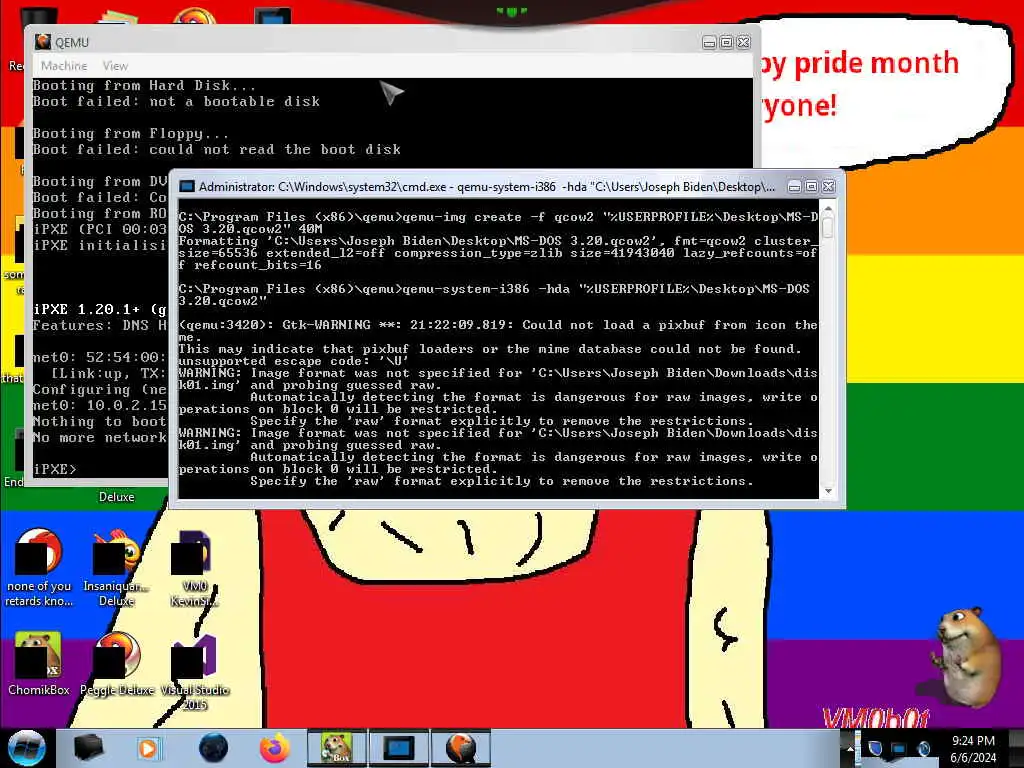Viewport: 1024px width, 768px height.
Task: Switch to ChomikBox on the taskbar
Action: coord(337,748)
